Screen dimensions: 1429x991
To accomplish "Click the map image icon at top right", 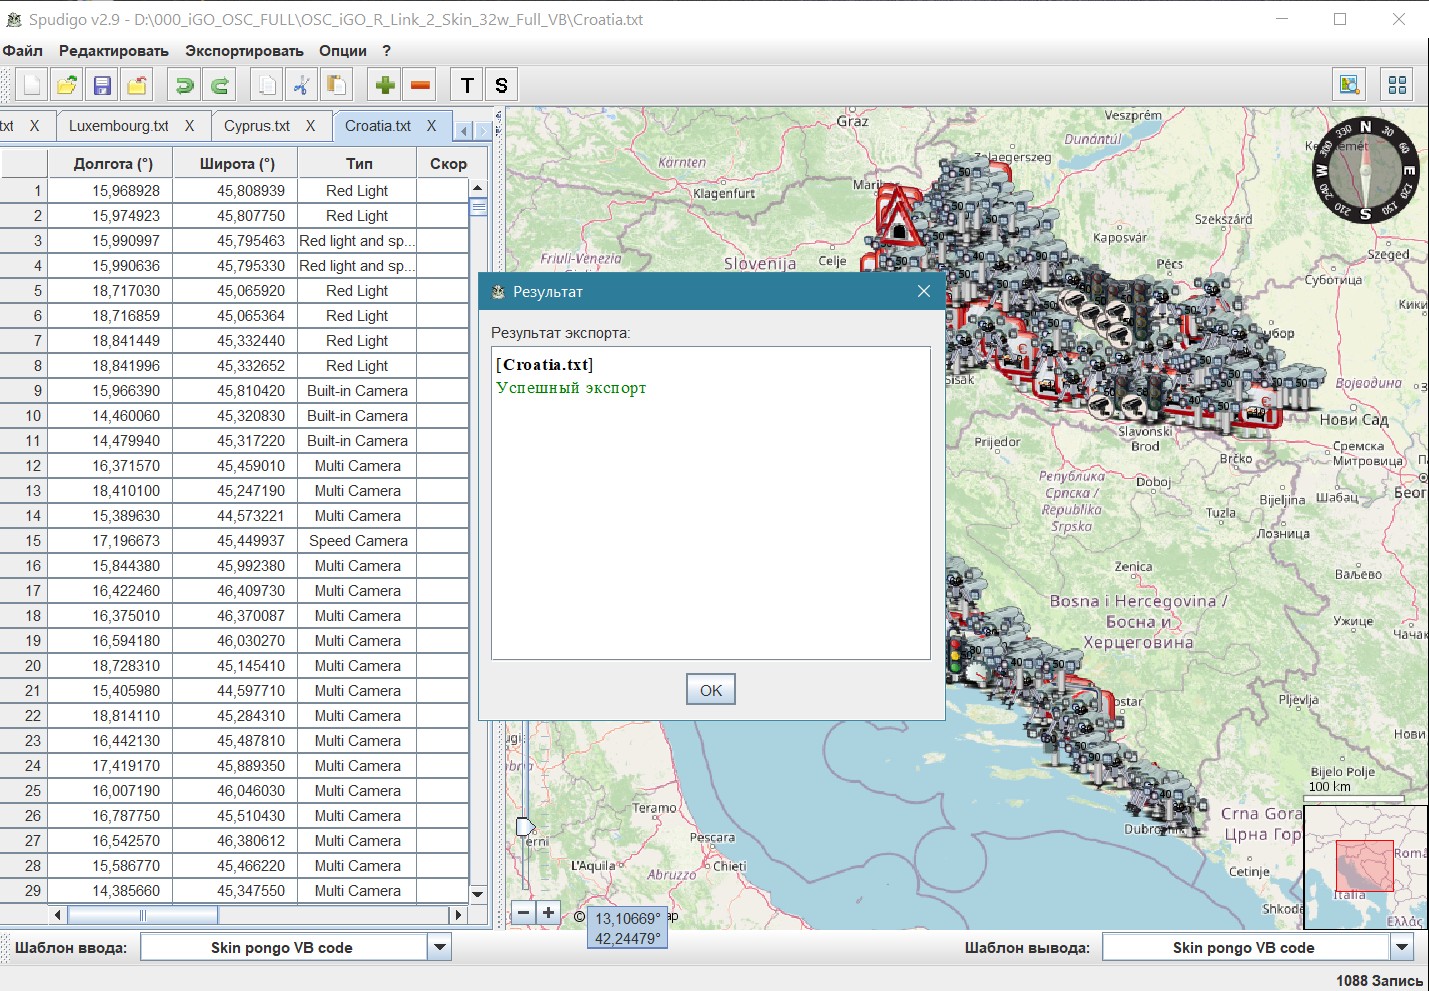I will pyautogui.click(x=1350, y=85).
